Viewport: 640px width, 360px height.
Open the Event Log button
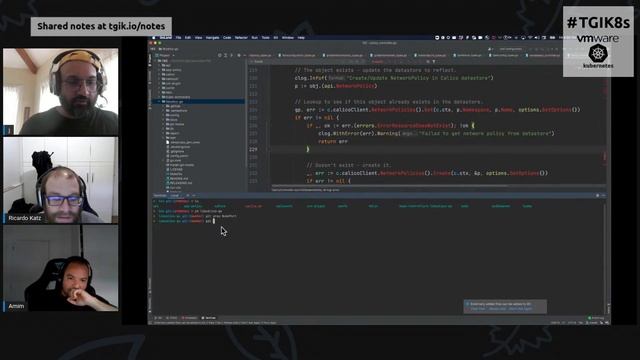click(x=596, y=318)
